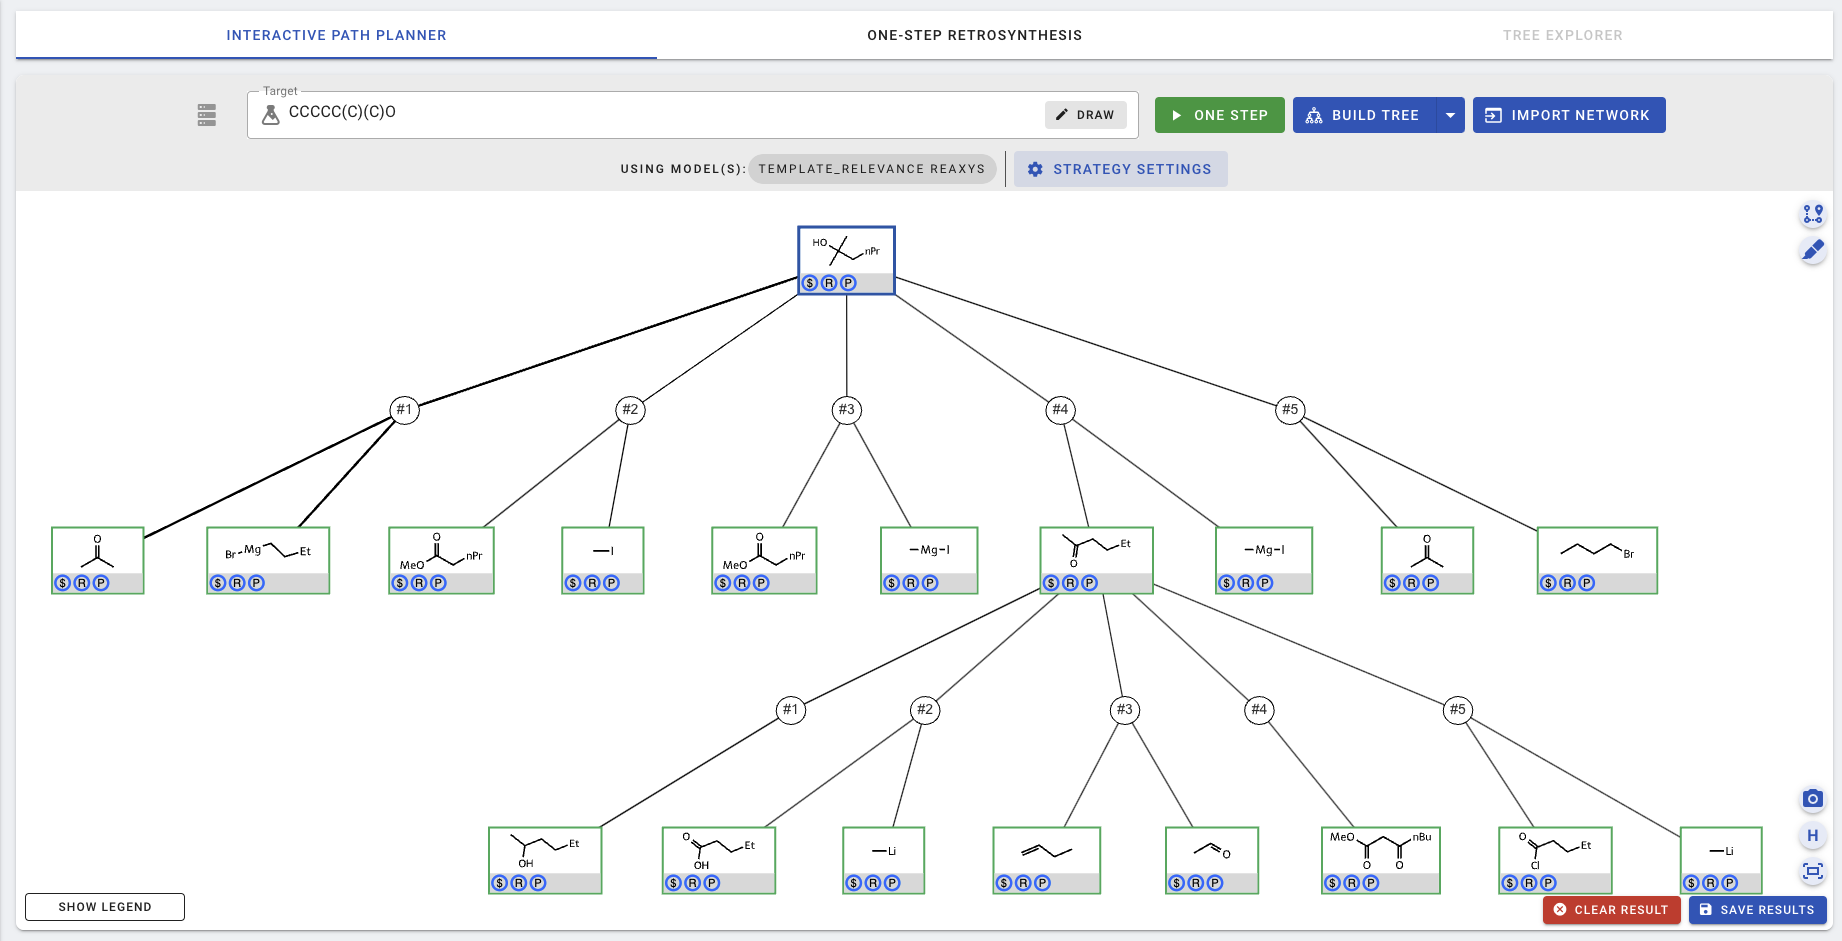1842x941 pixels.
Task: Click the P icon on the secondary alcohol OH-Et node
Action: [538, 883]
